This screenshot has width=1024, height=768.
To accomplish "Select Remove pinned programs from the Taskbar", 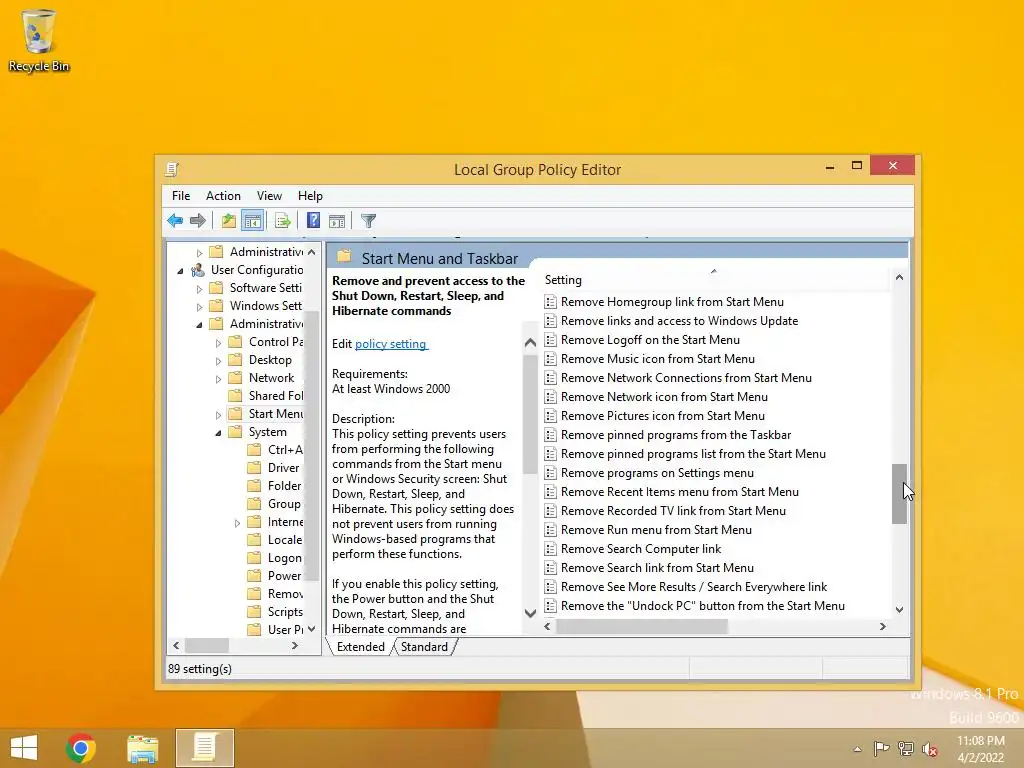I will (x=676, y=435).
